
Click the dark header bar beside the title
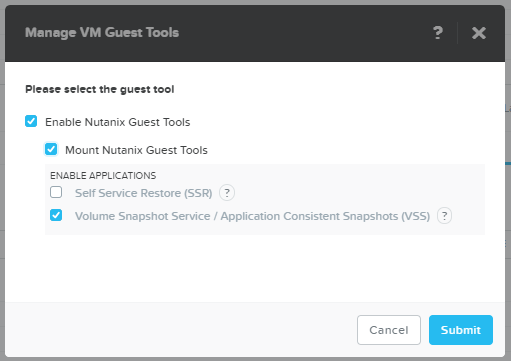coord(300,33)
